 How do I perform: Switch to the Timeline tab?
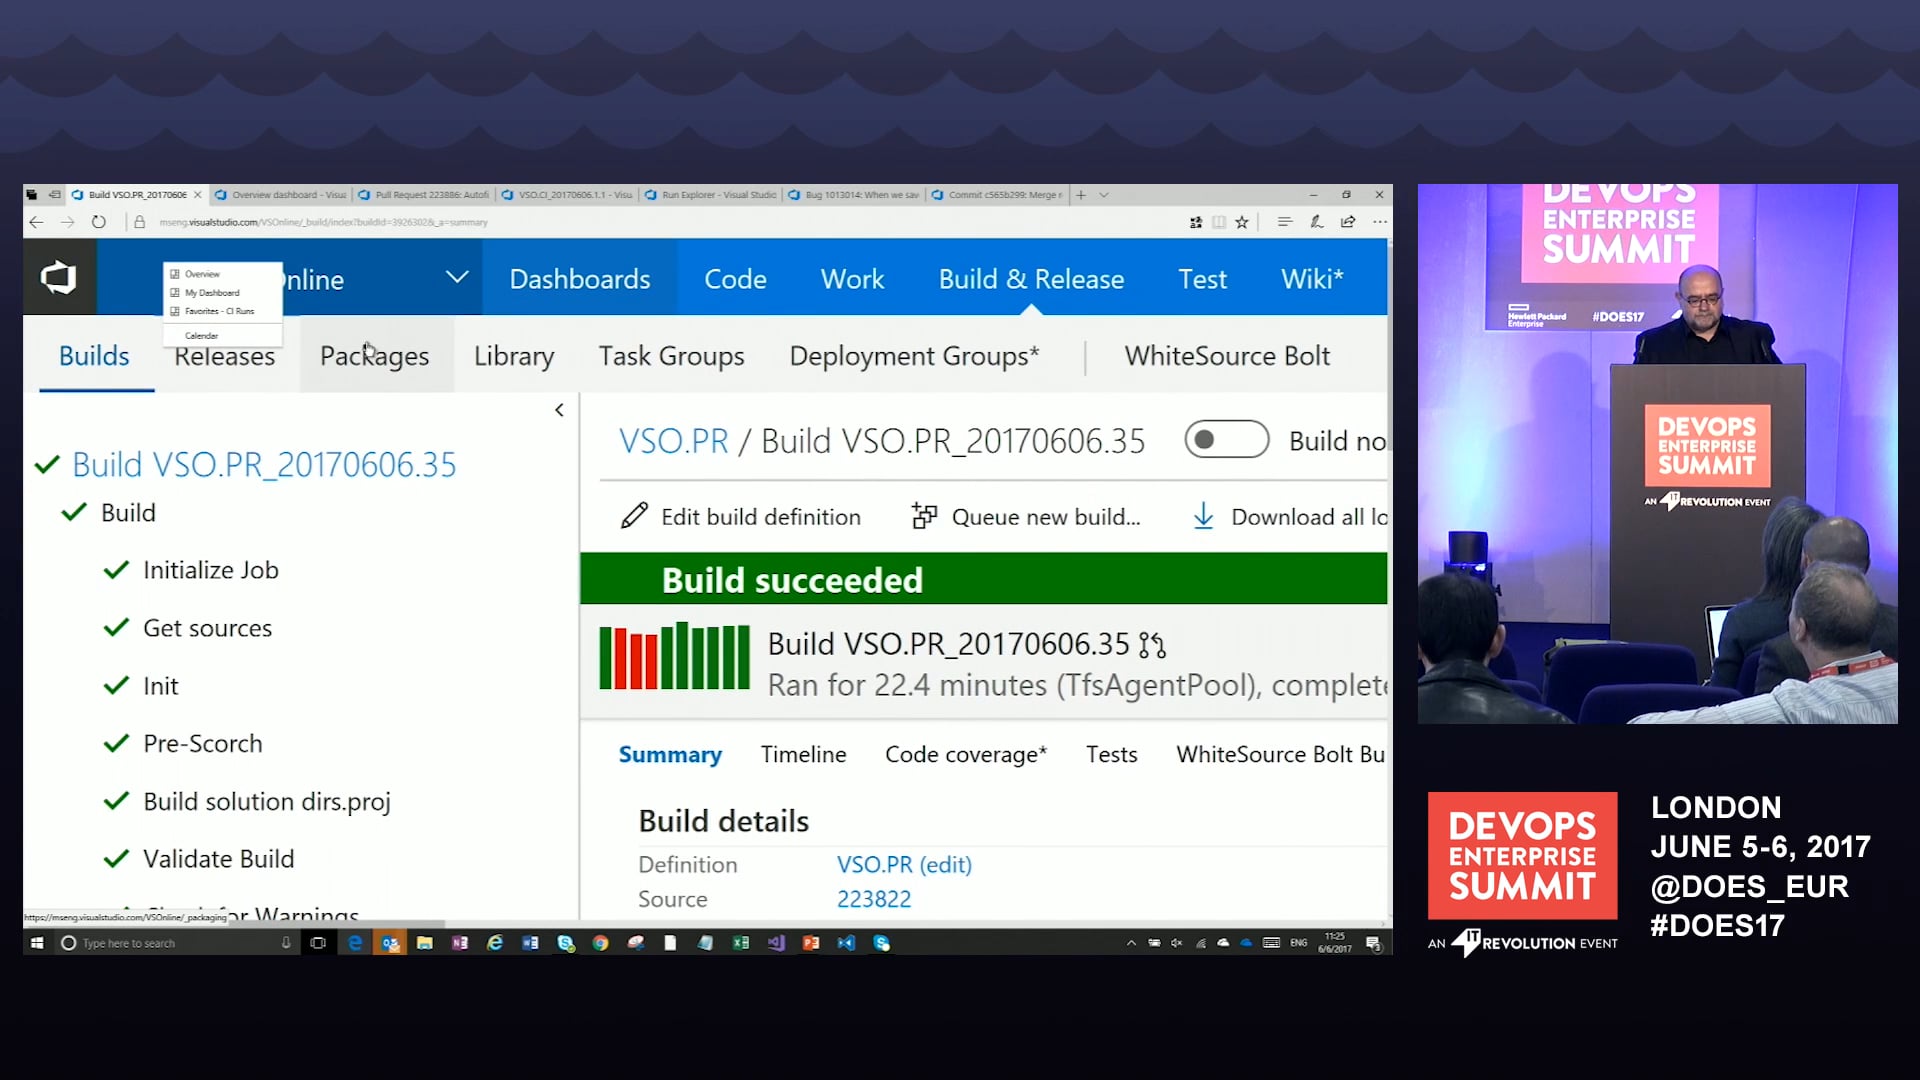coord(803,754)
